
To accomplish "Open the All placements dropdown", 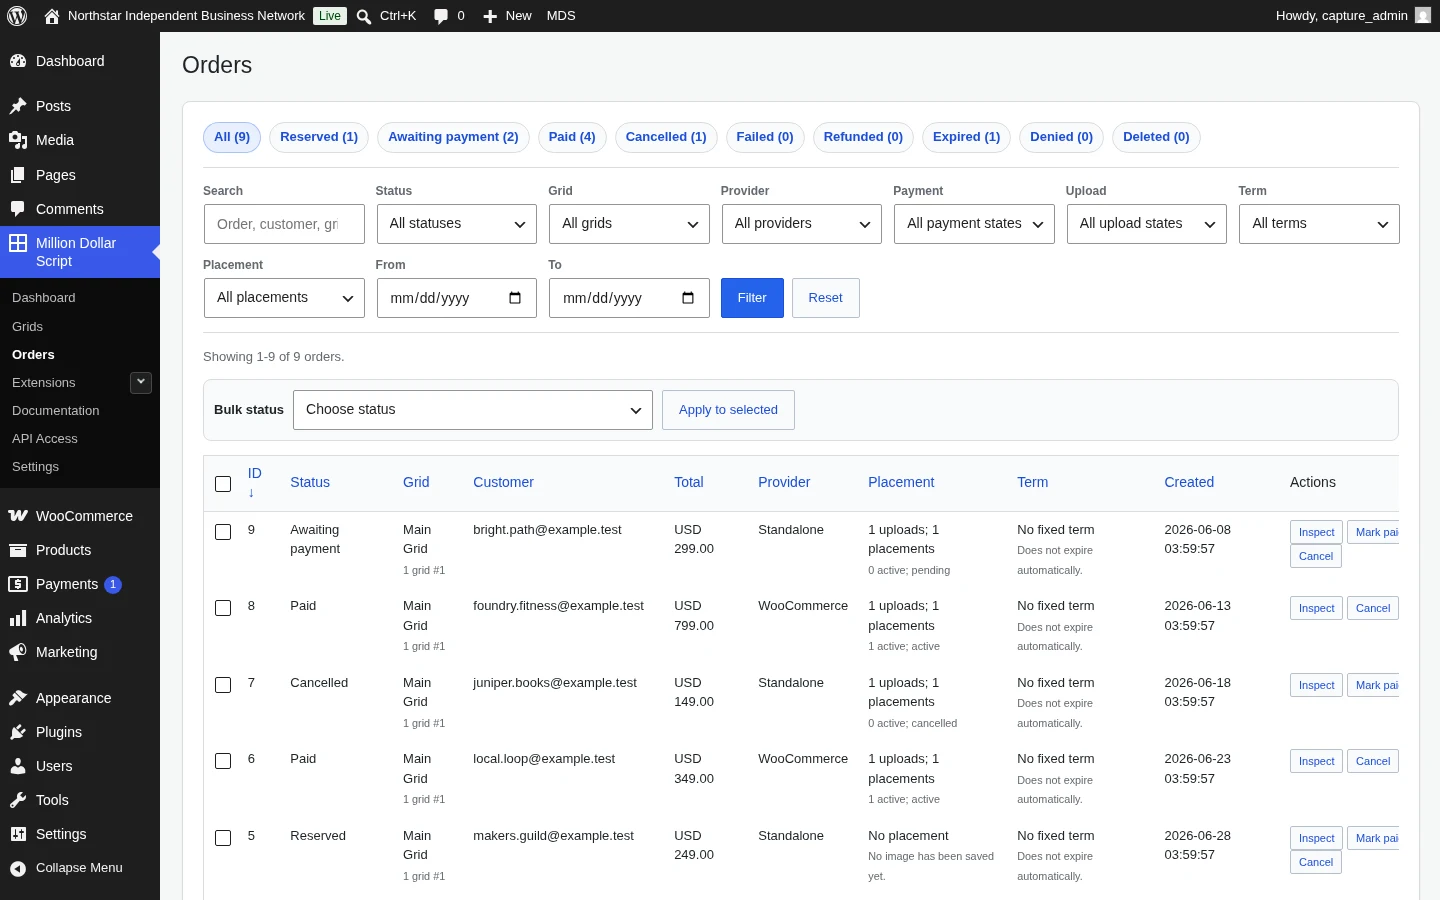I will (284, 298).
